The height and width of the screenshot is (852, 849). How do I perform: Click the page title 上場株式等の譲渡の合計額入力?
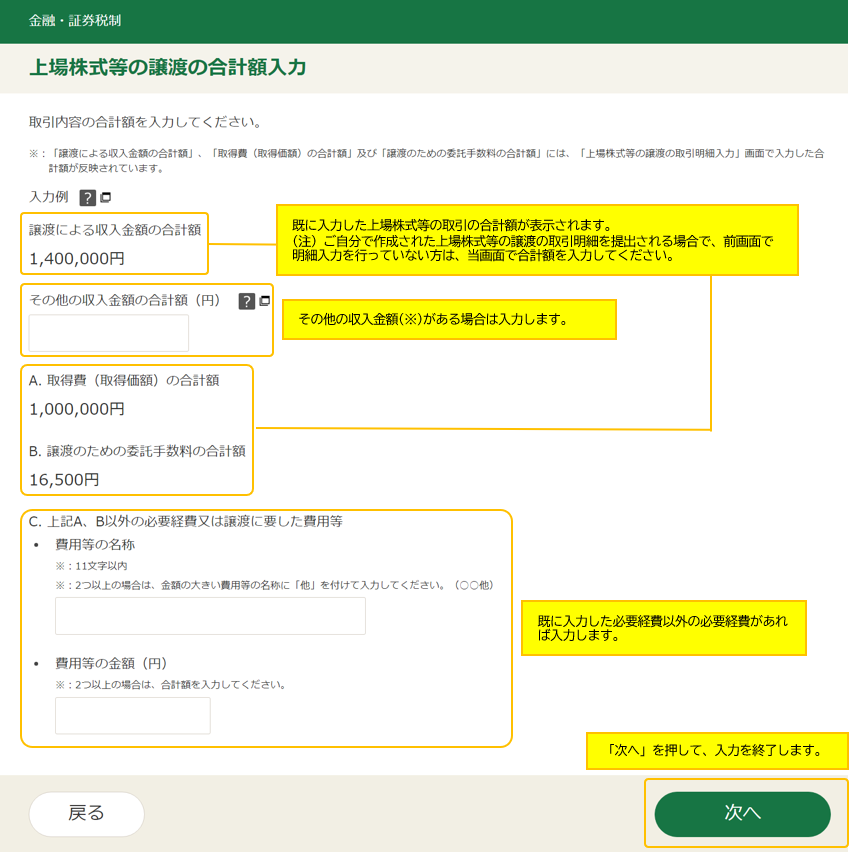(x=168, y=68)
